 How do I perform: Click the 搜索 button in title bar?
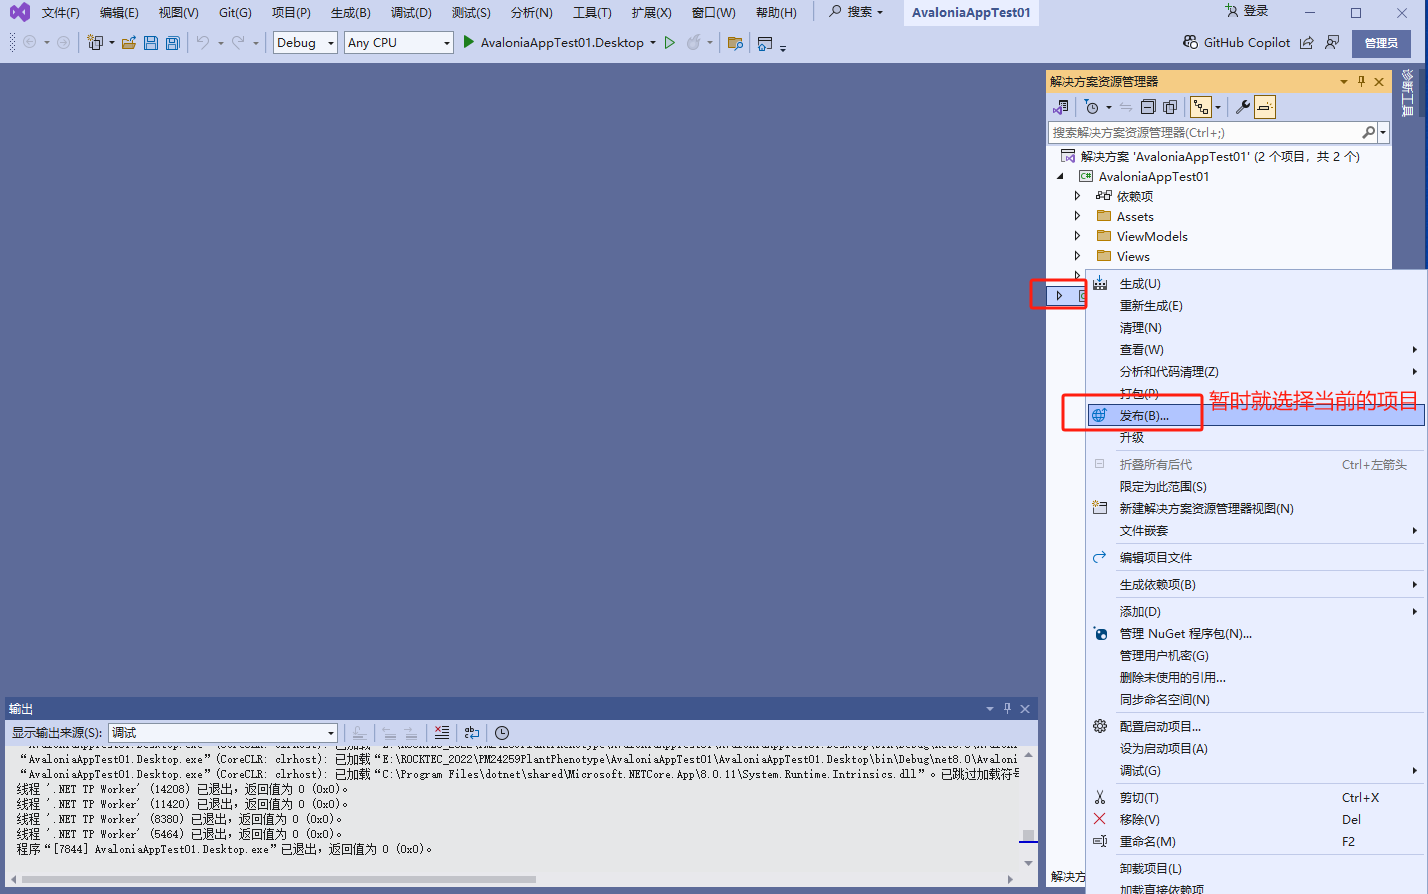point(856,12)
